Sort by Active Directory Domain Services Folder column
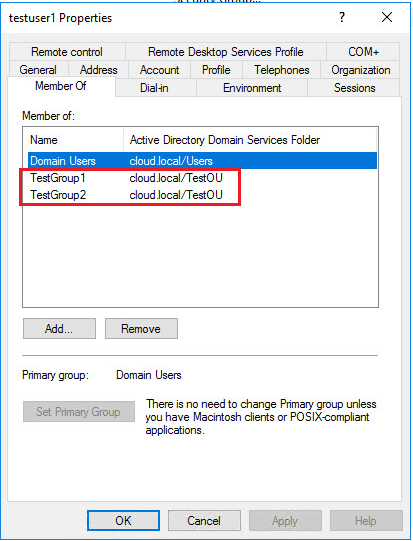413x541 pixels. coord(250,140)
